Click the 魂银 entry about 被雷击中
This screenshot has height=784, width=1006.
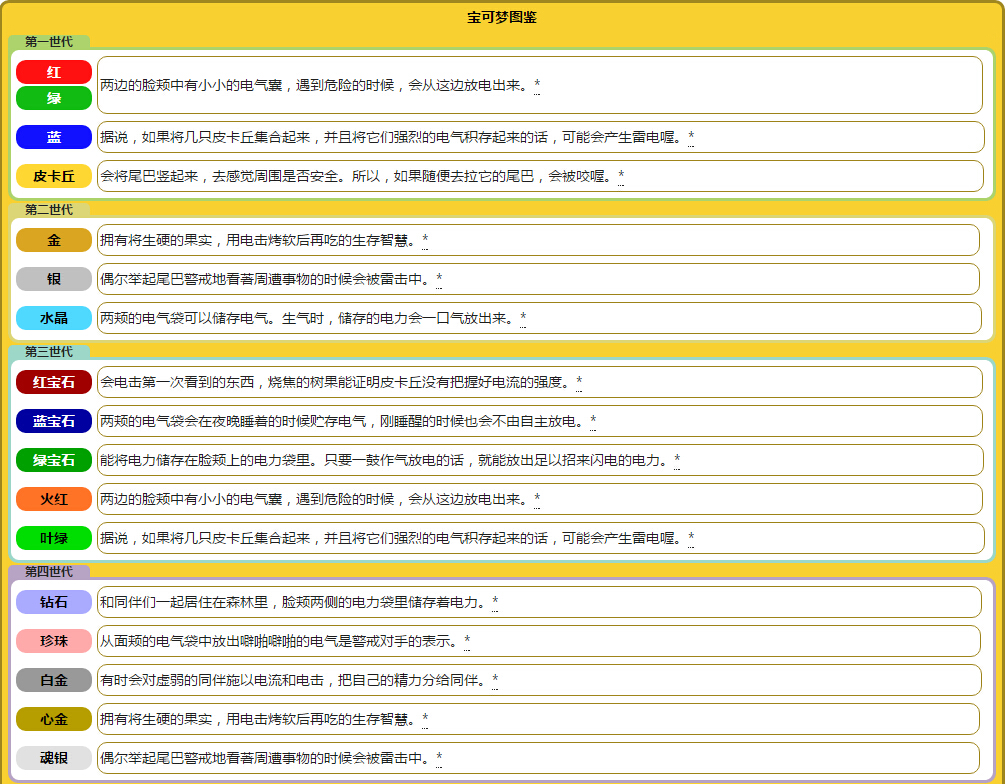266,758
